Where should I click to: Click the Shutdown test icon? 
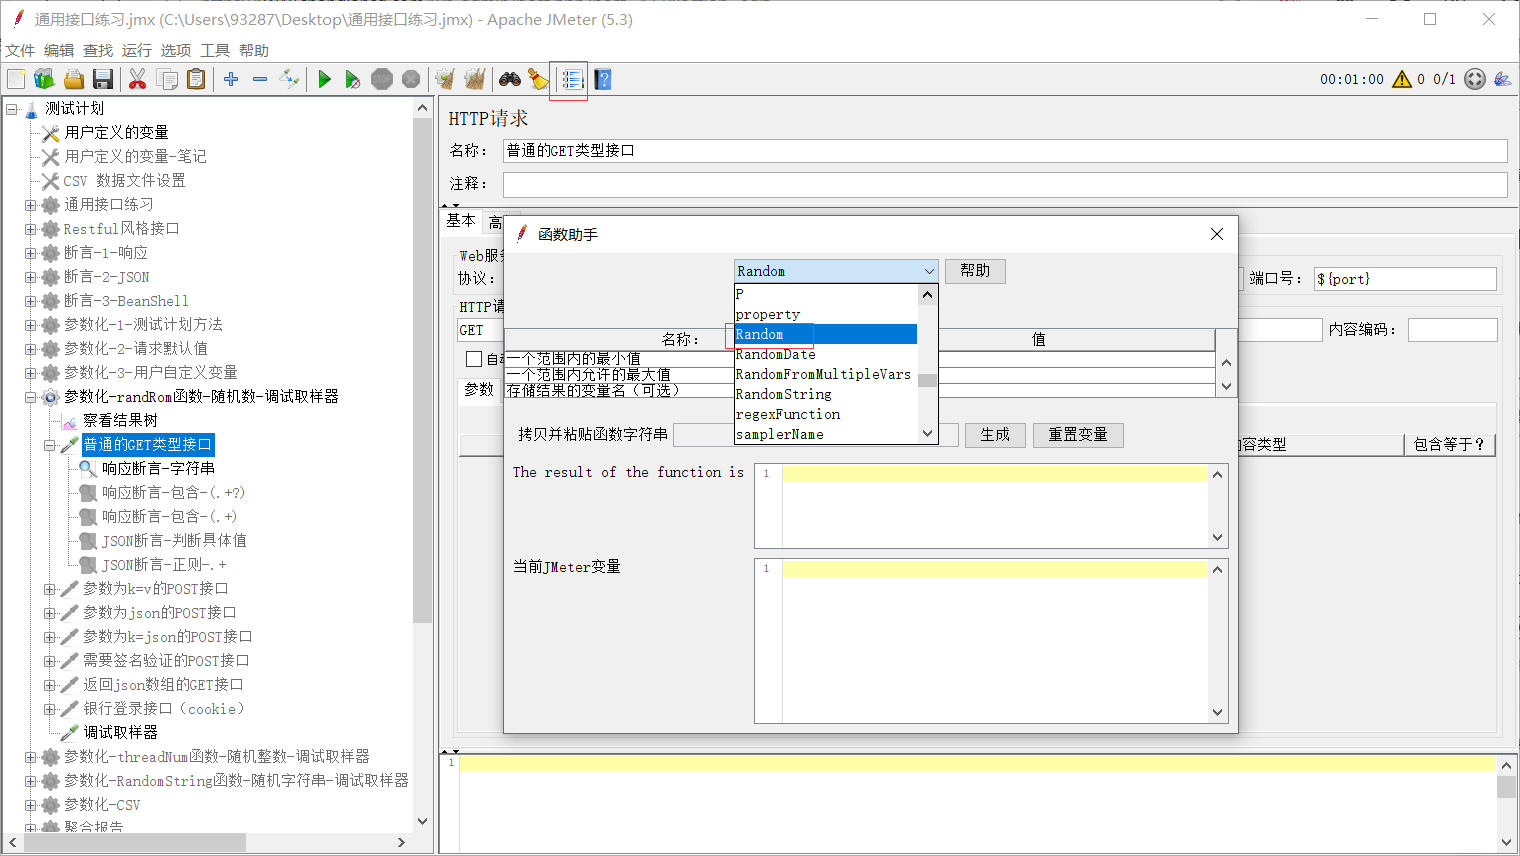[411, 79]
